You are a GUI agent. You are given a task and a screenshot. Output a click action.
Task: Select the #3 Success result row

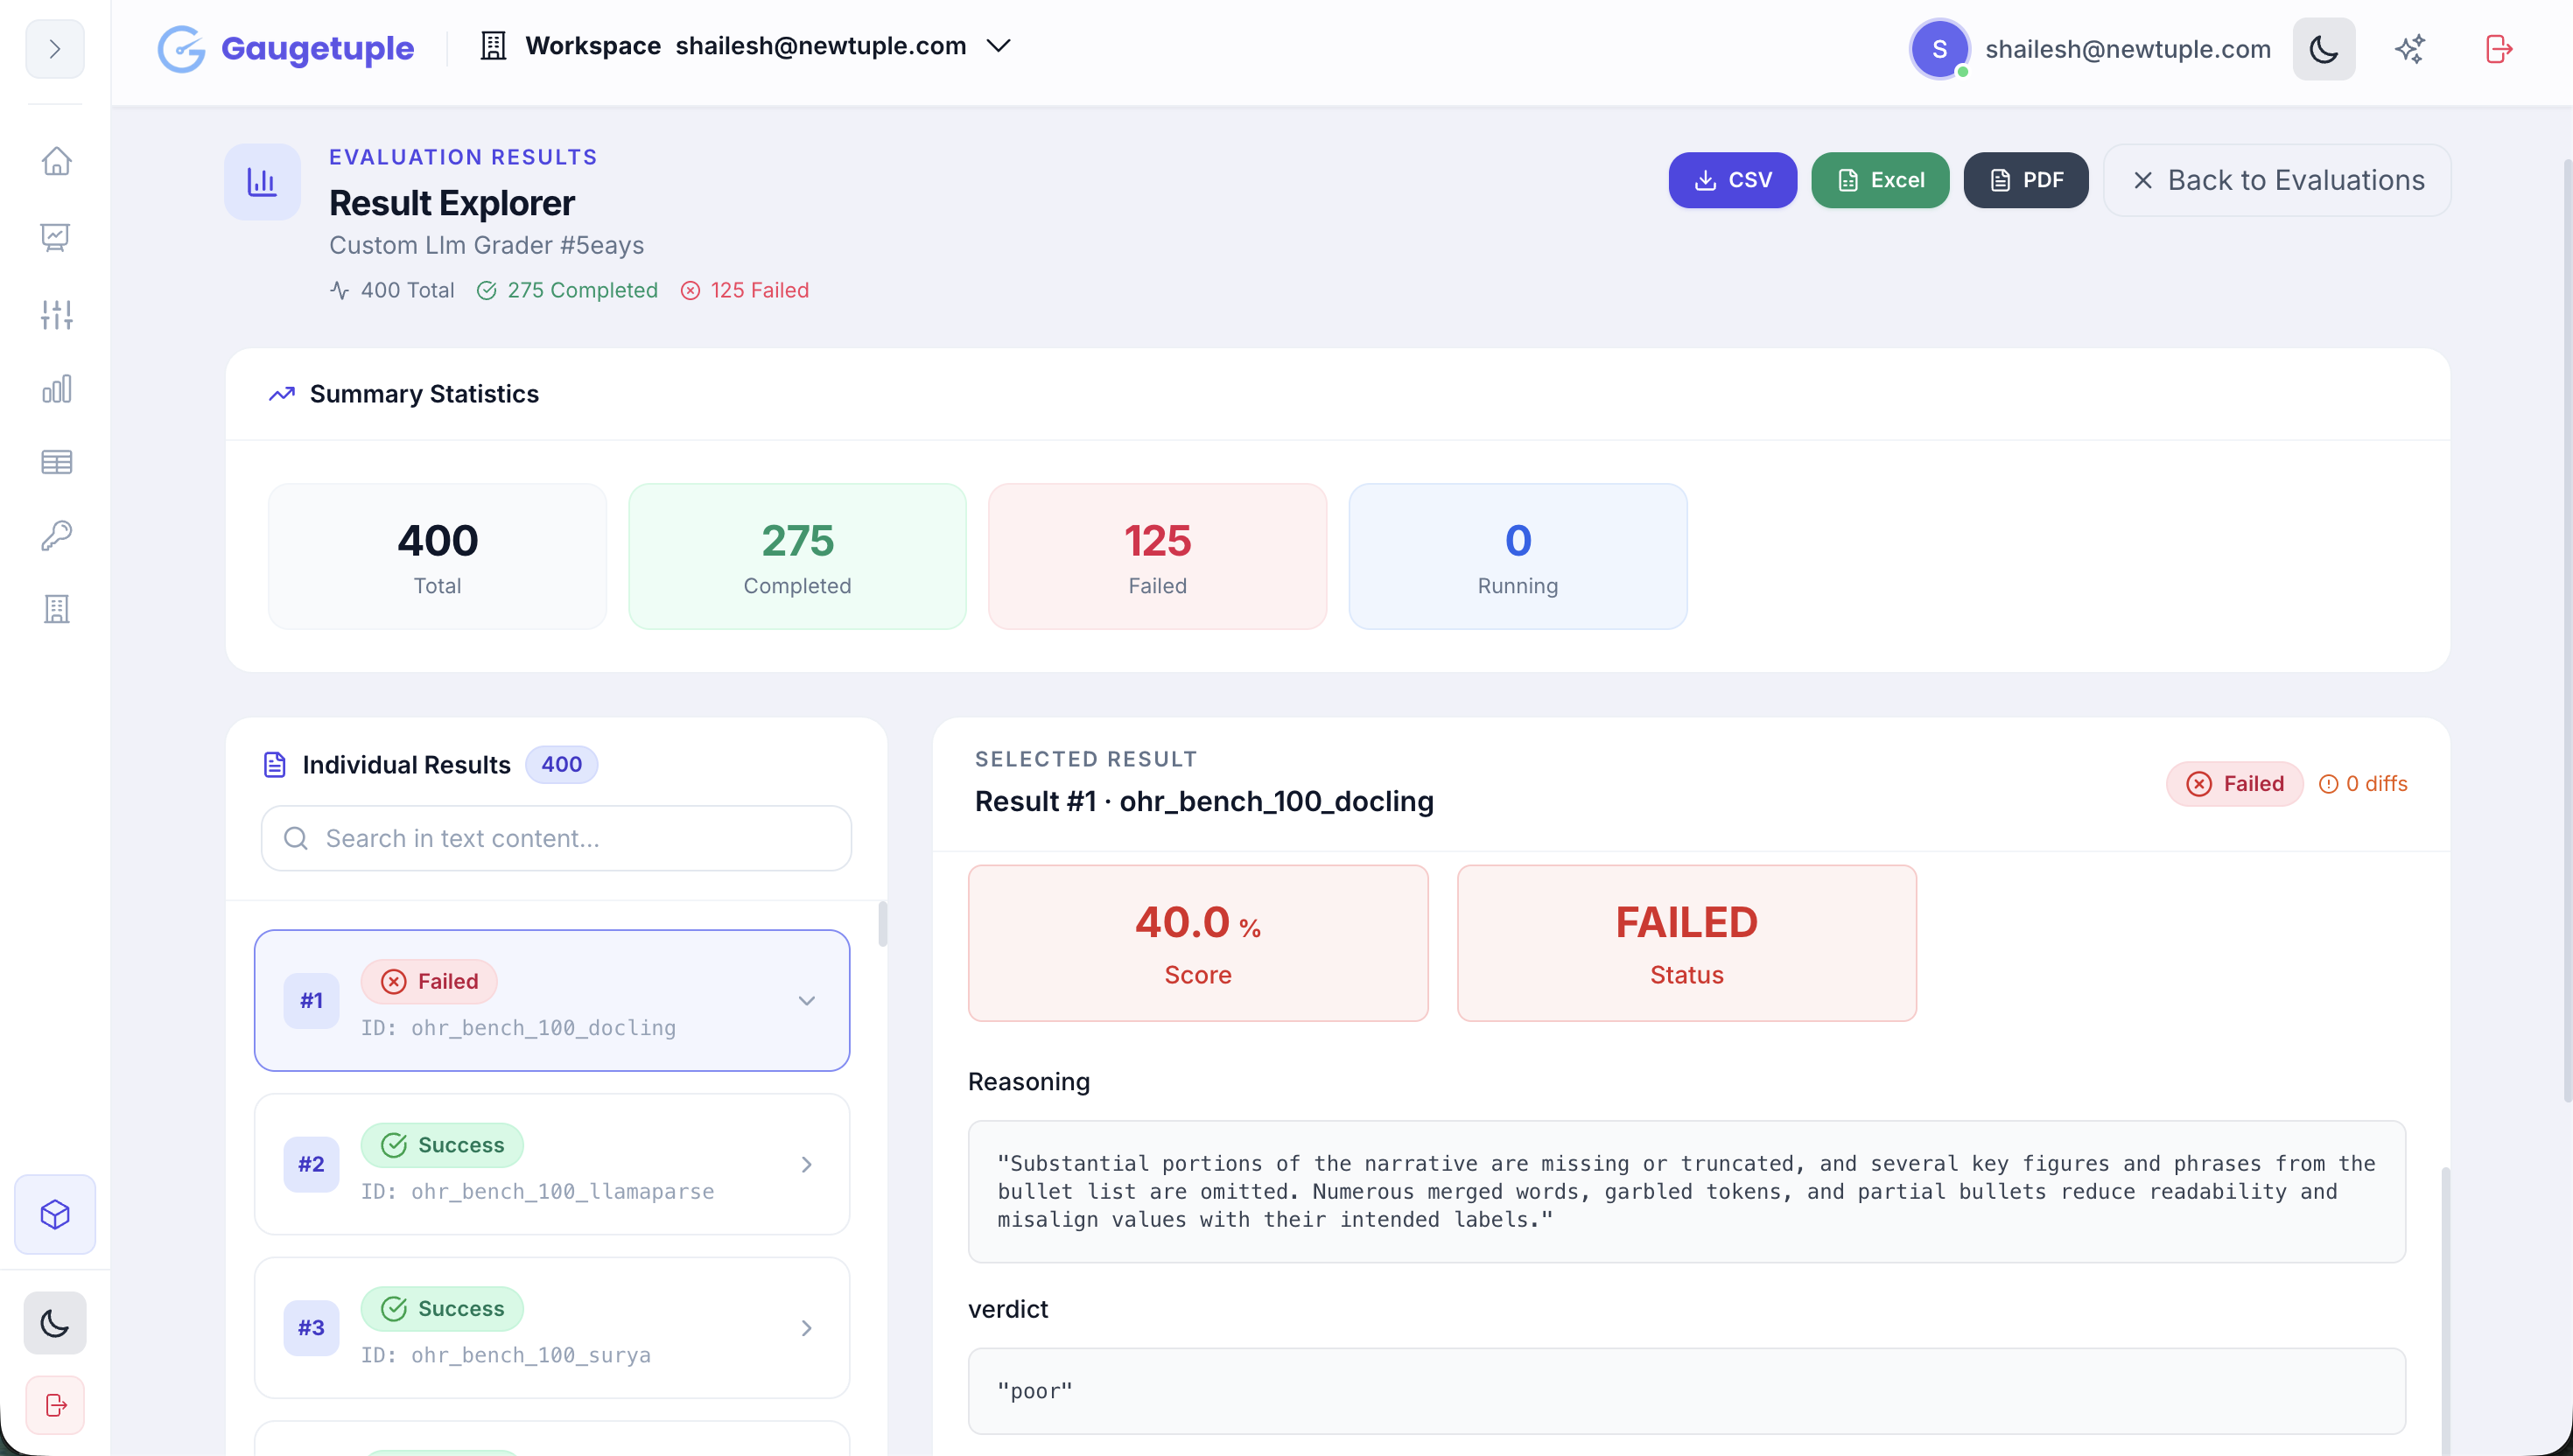pyautogui.click(x=552, y=1328)
